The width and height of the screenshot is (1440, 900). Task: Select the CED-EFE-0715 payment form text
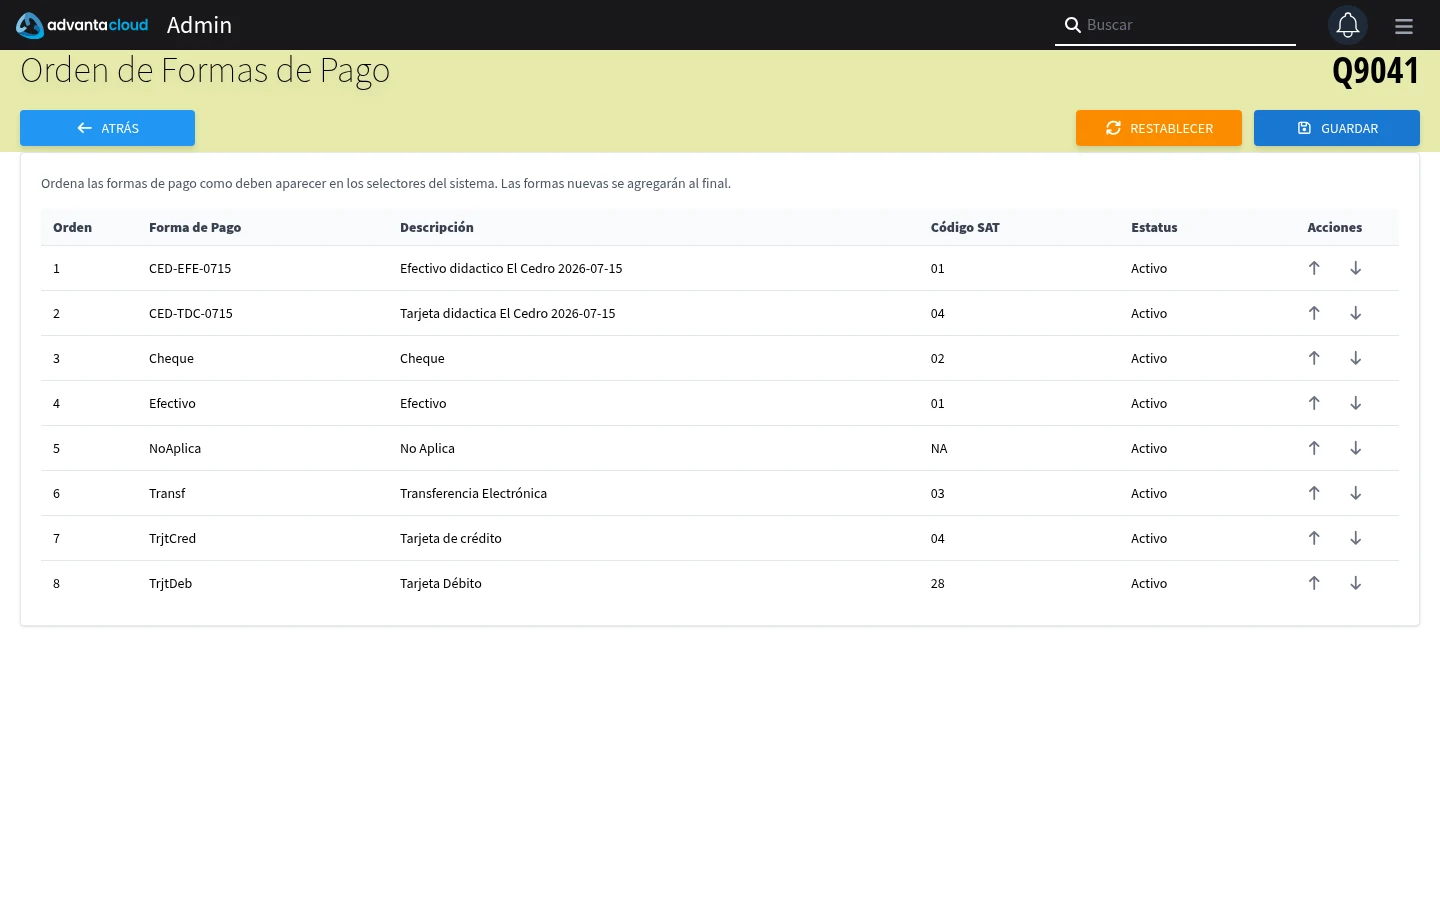tap(190, 268)
